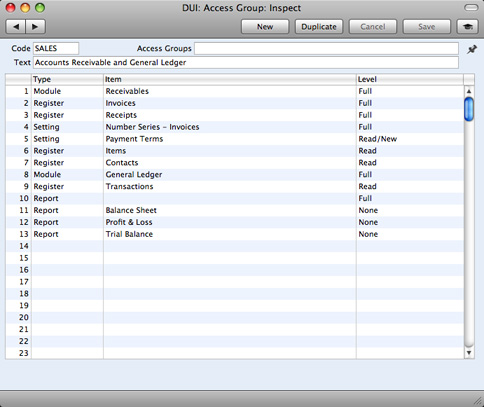
Task: Click the Save button
Action: [x=426, y=27]
